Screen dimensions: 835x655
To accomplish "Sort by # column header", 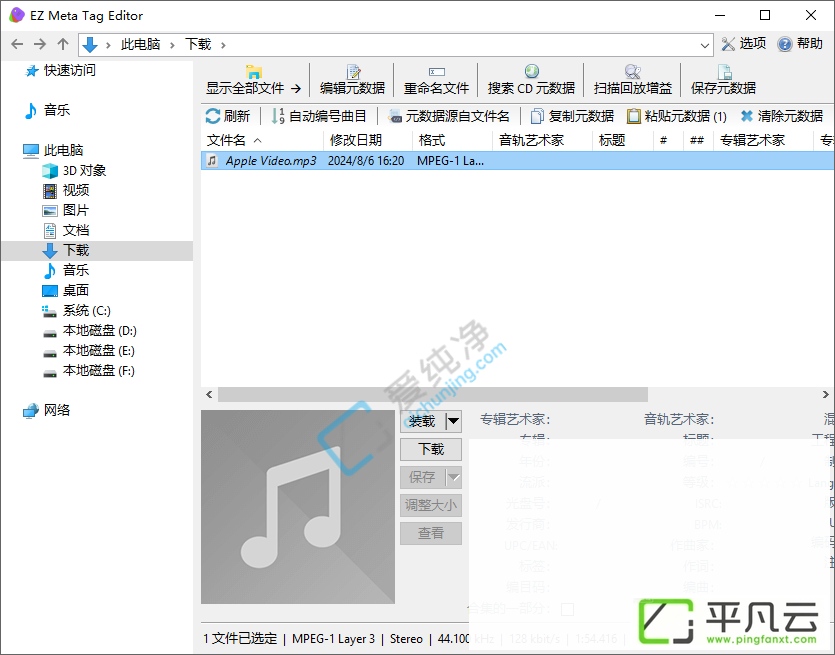I will (x=668, y=141).
